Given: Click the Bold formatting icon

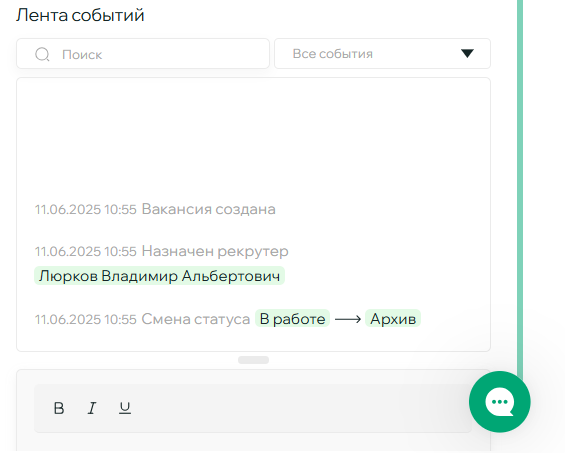Looking at the screenshot, I should point(59,408).
